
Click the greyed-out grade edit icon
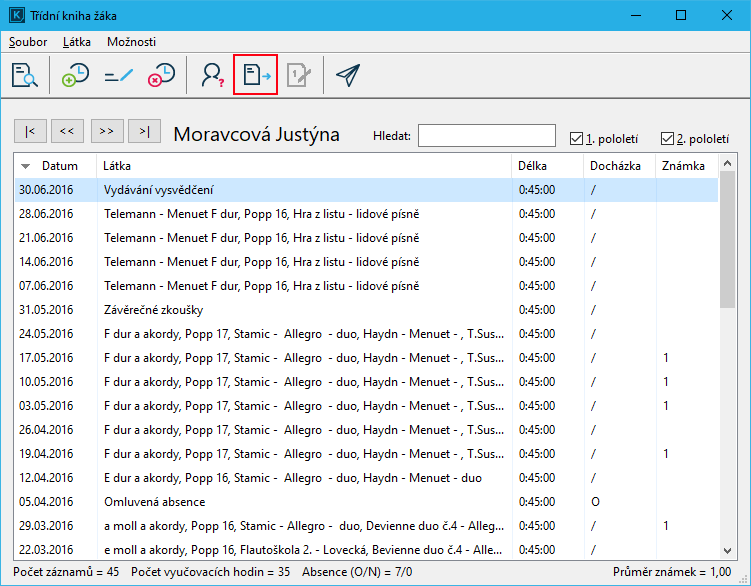[298, 76]
